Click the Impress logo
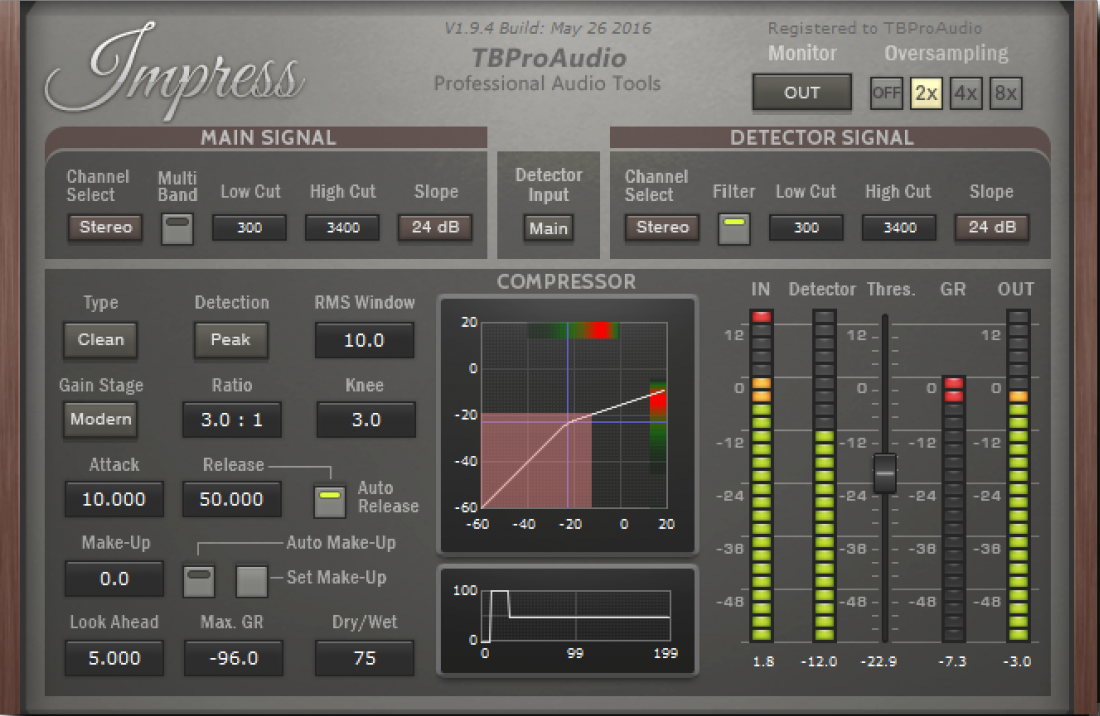The width and height of the screenshot is (1100, 716). click(x=174, y=70)
